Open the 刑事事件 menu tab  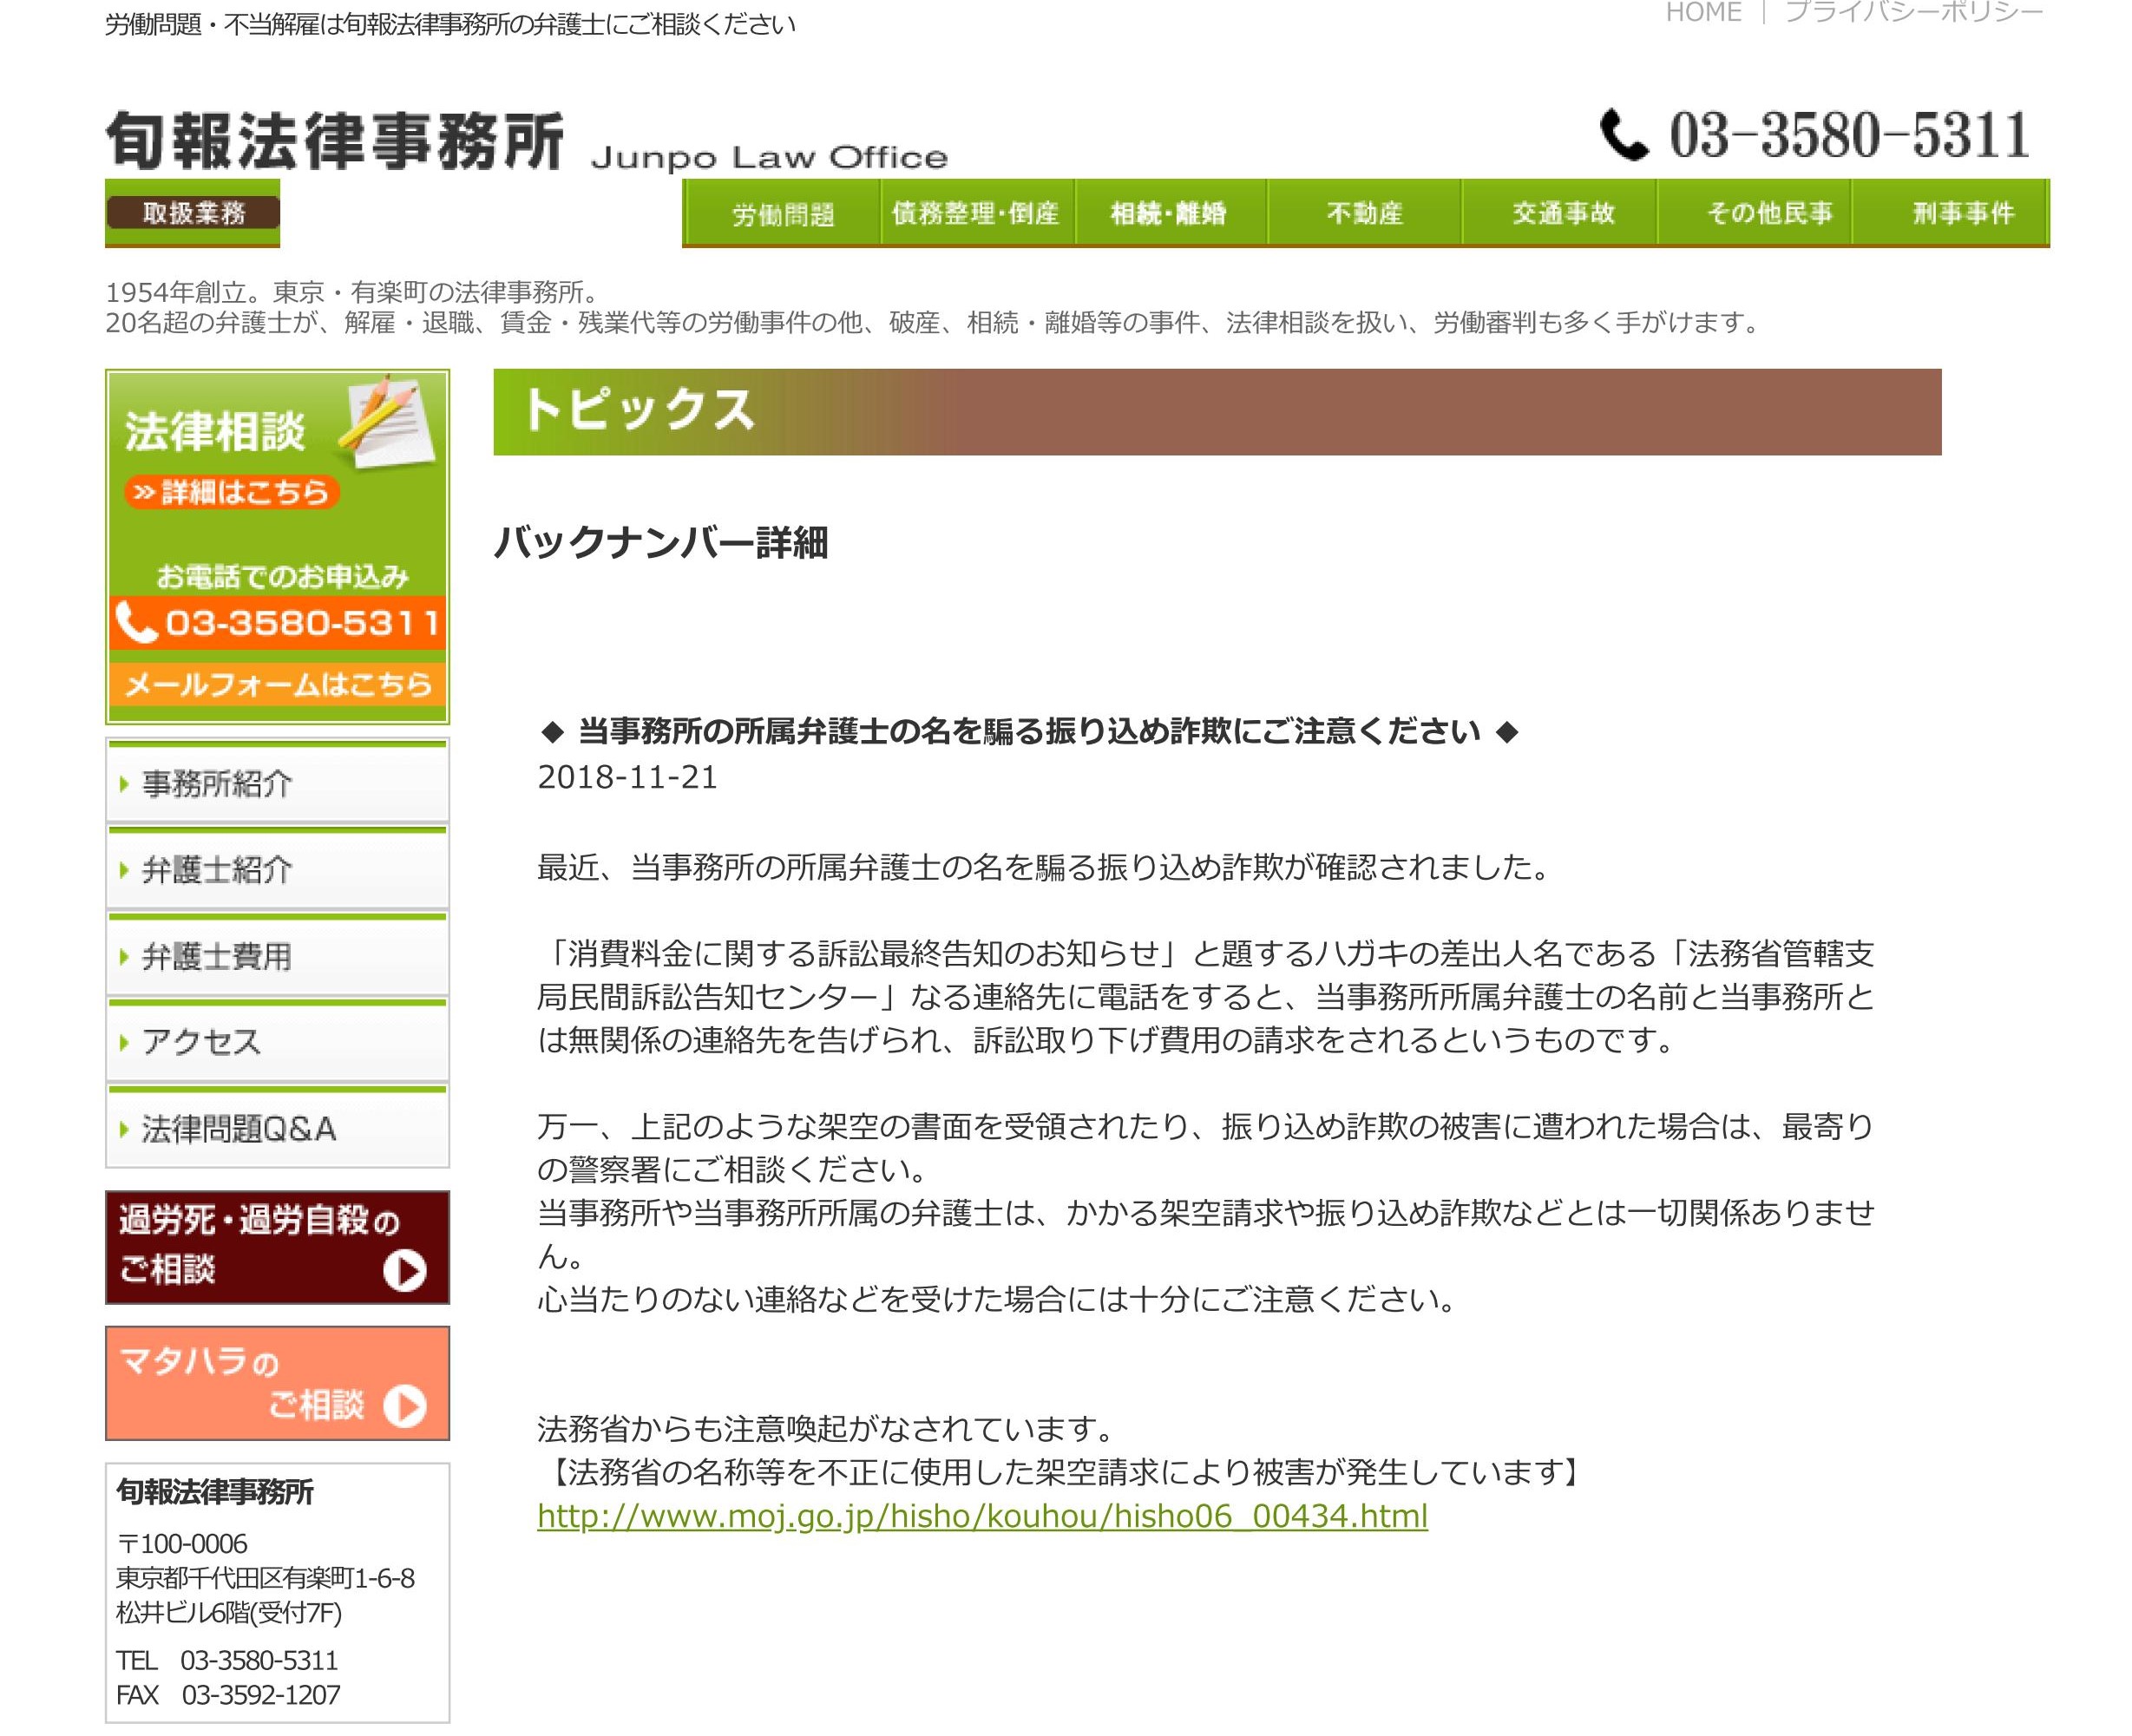click(1962, 214)
